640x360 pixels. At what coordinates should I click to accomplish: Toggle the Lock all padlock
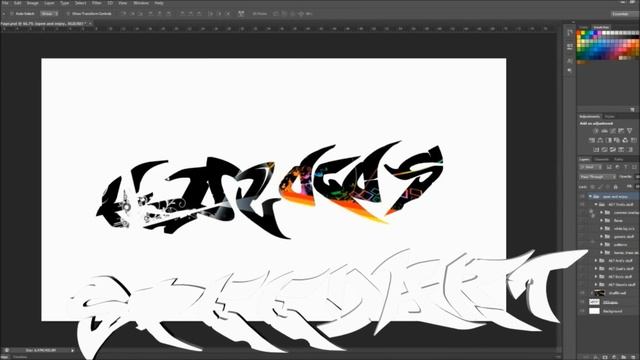pos(615,187)
